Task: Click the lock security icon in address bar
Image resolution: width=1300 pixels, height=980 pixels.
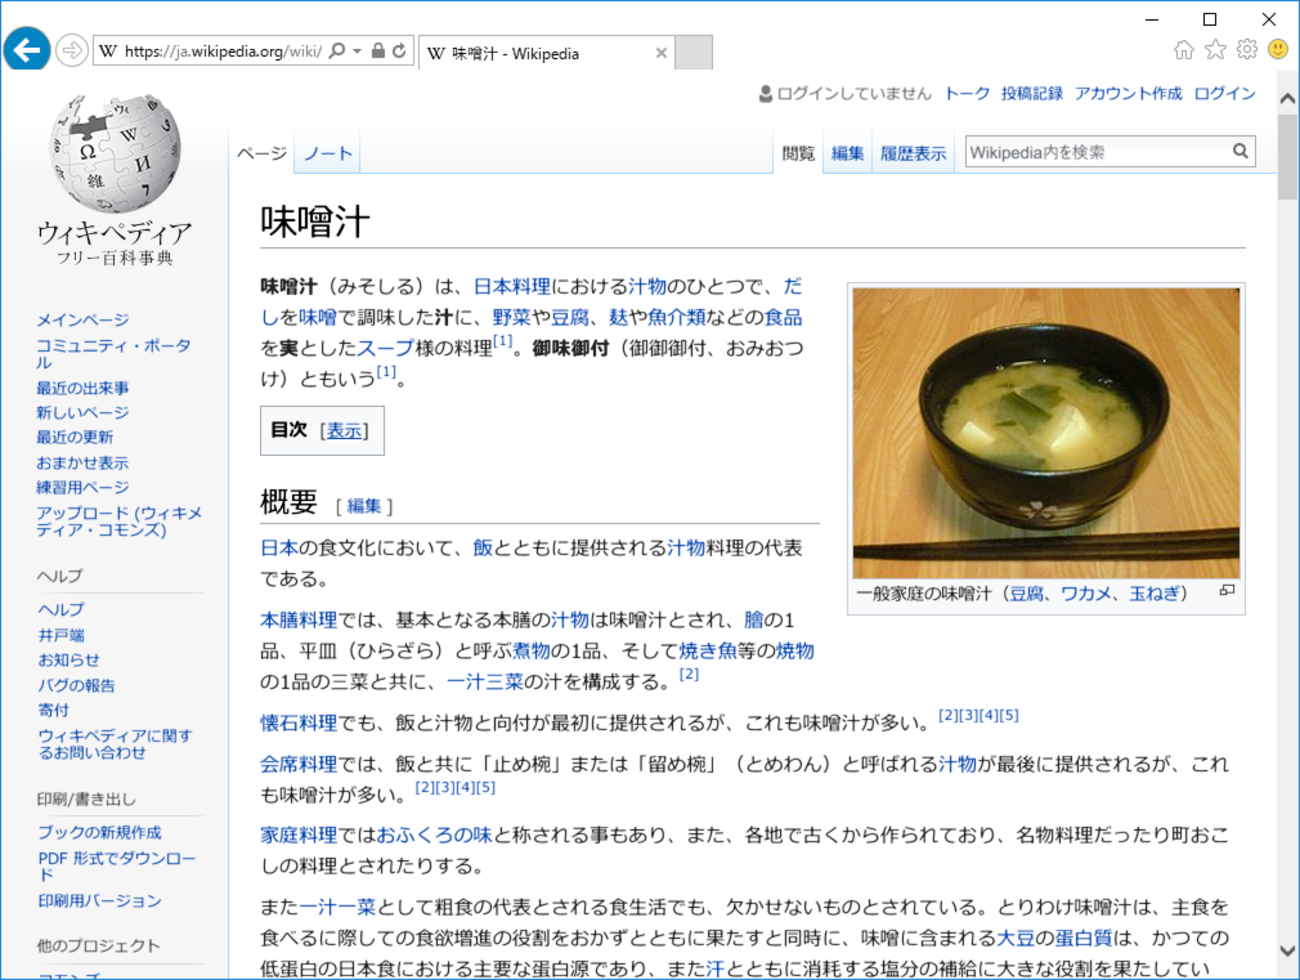Action: (378, 51)
